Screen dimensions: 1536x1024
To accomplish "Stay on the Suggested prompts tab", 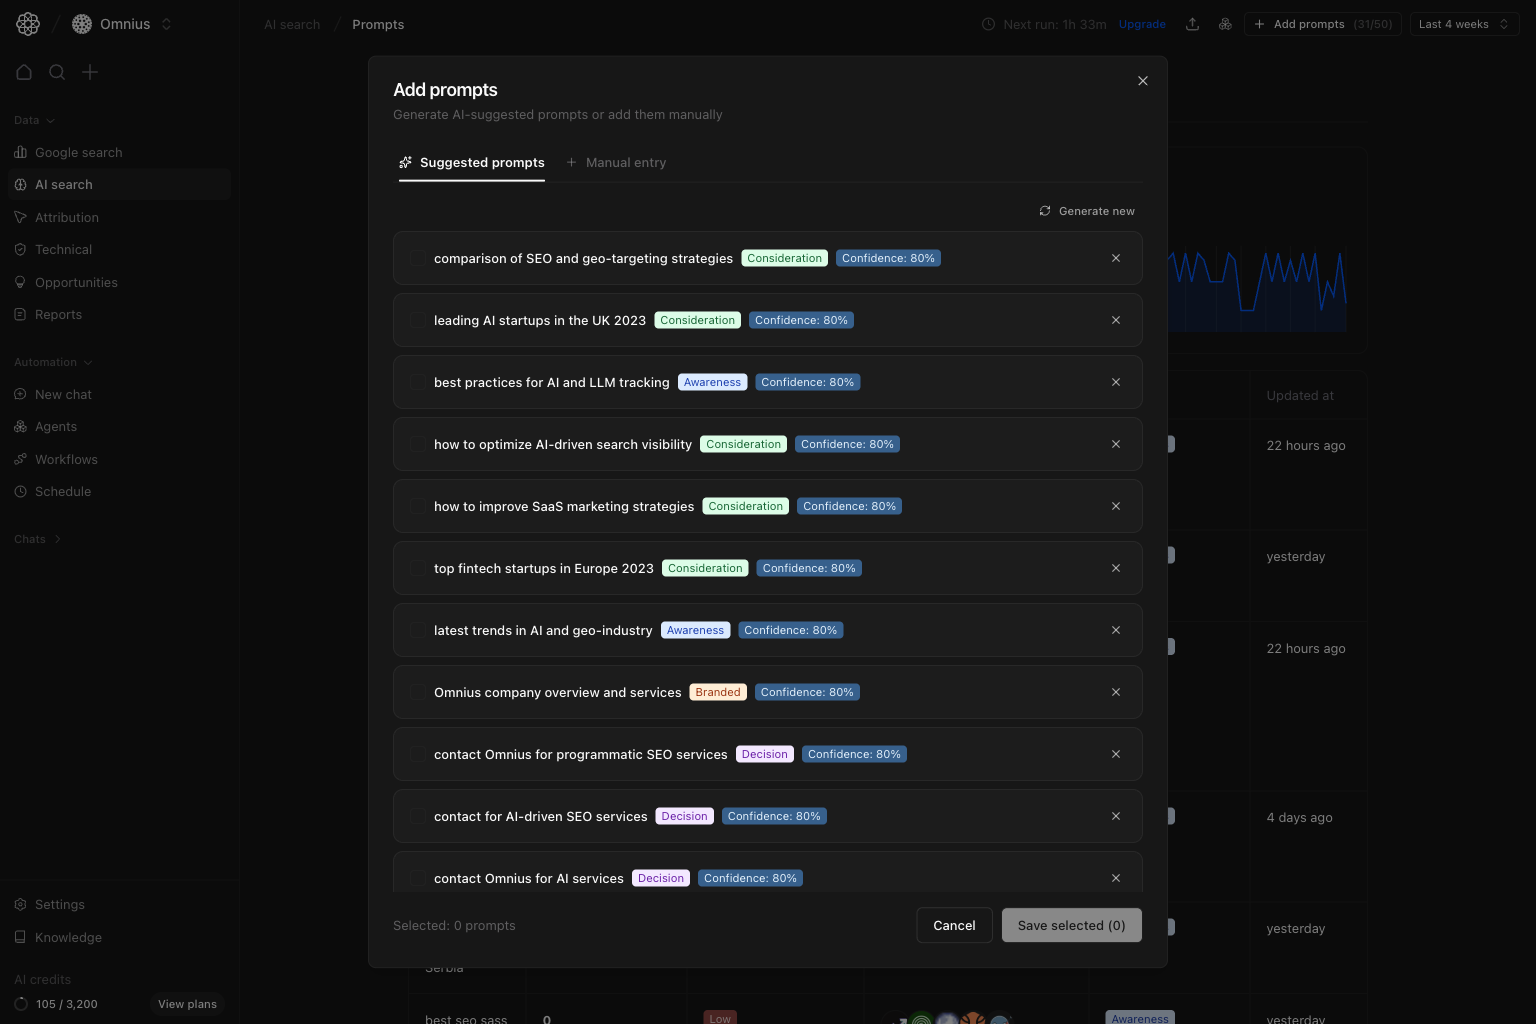I will coord(471,162).
